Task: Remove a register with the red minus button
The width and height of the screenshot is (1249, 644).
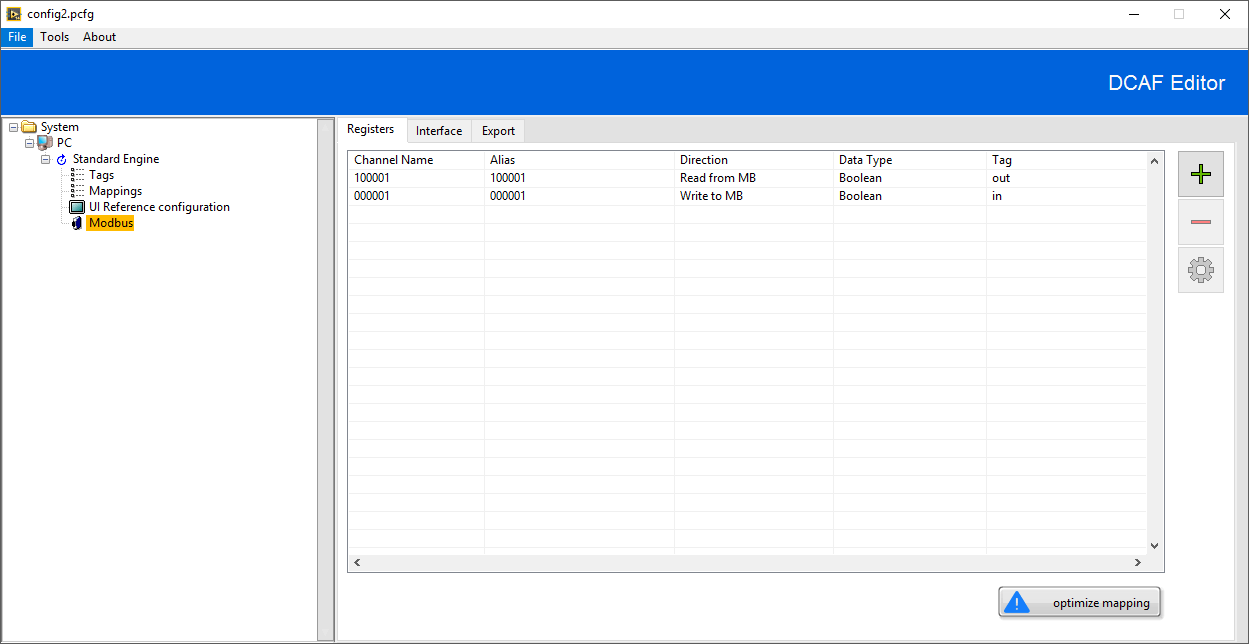Action: [1200, 221]
